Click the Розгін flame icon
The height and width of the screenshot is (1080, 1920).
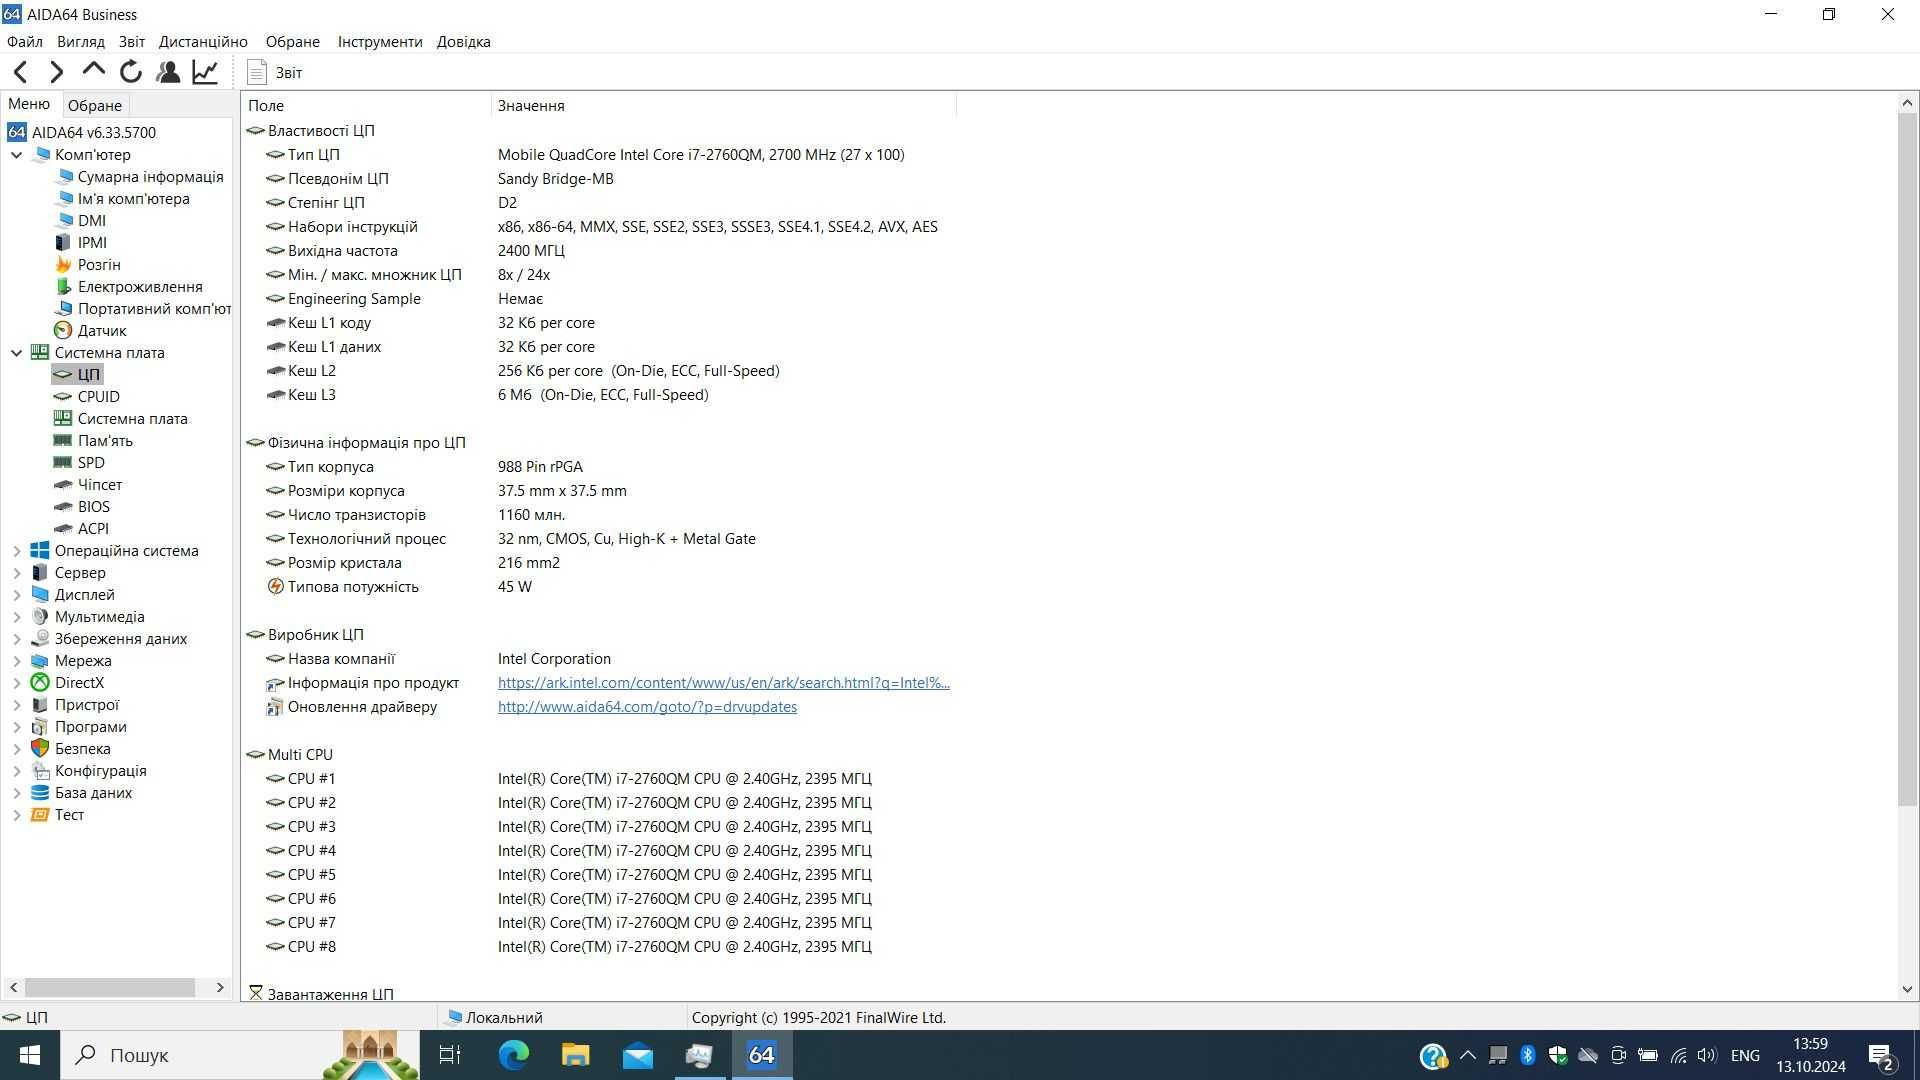coord(63,265)
